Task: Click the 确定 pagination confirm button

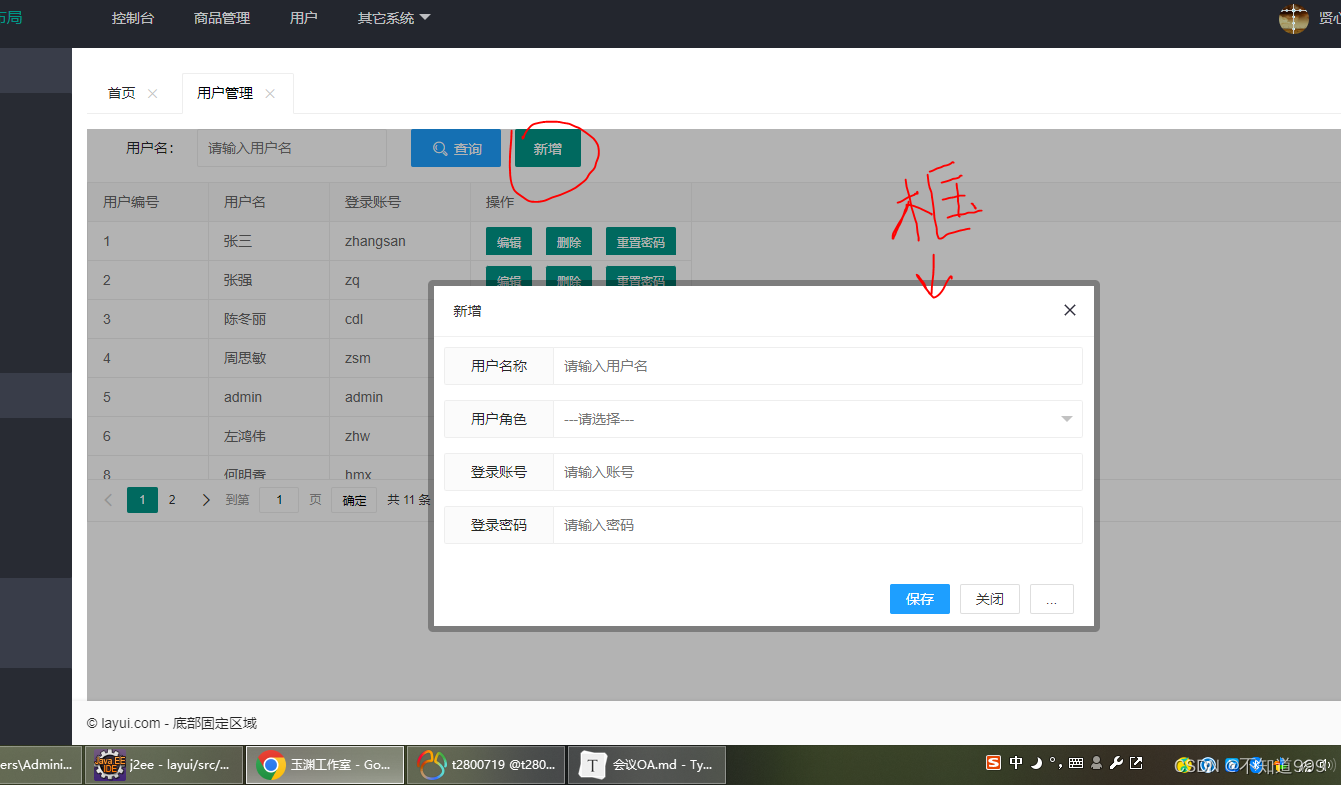Action: (355, 500)
